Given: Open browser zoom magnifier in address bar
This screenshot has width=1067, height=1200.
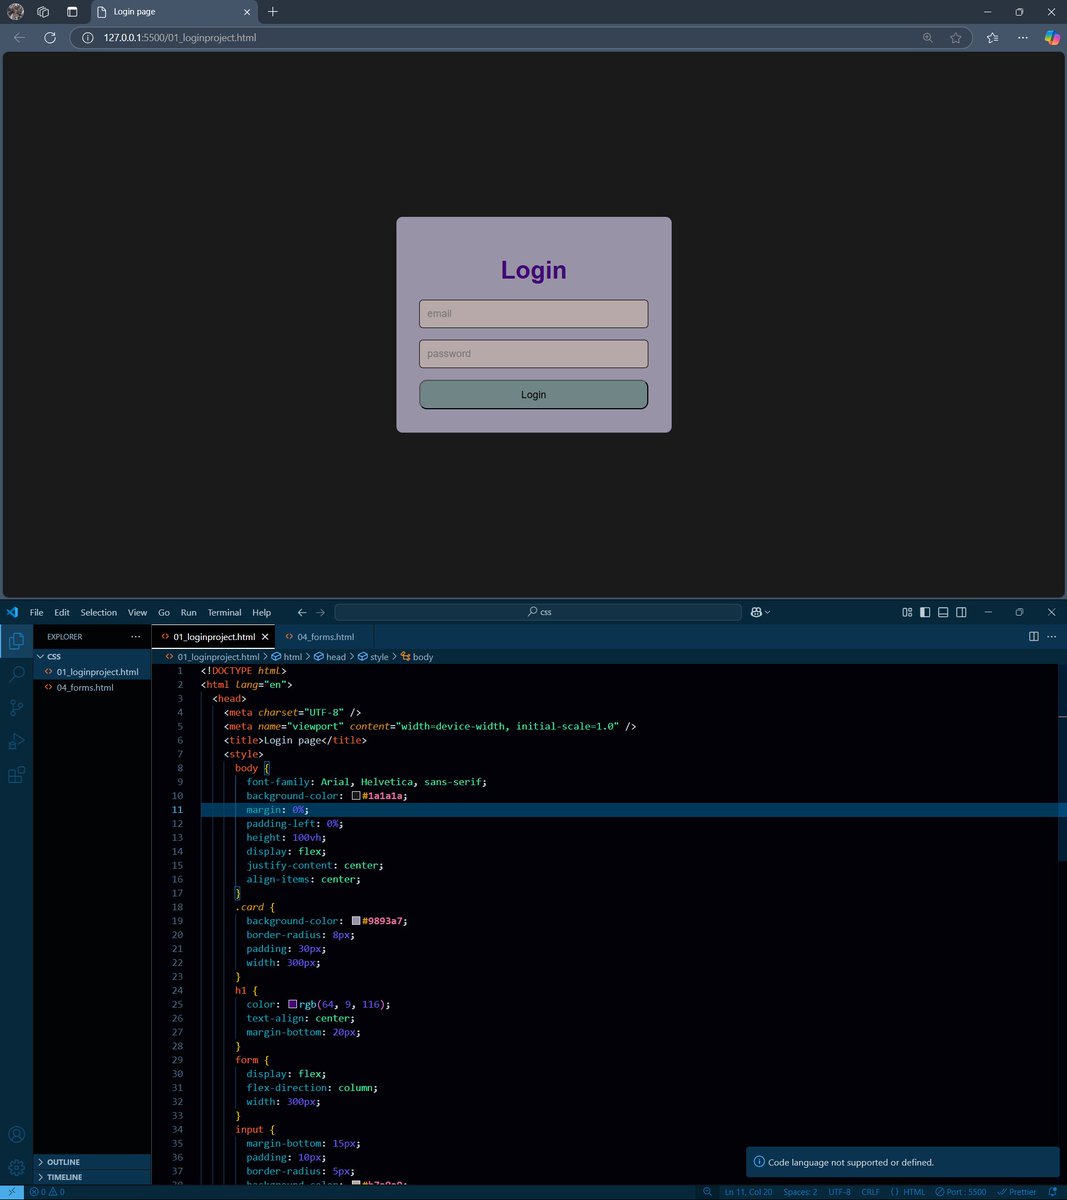Looking at the screenshot, I should (928, 37).
